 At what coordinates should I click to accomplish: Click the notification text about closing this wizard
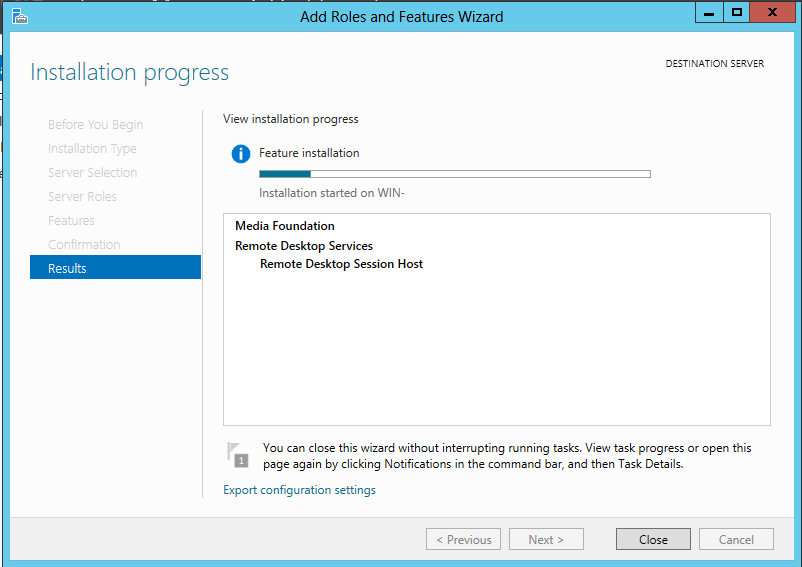click(507, 456)
